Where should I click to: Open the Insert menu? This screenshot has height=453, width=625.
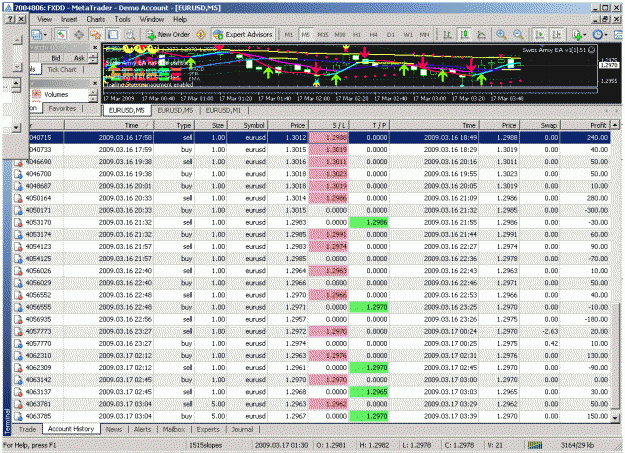point(69,19)
